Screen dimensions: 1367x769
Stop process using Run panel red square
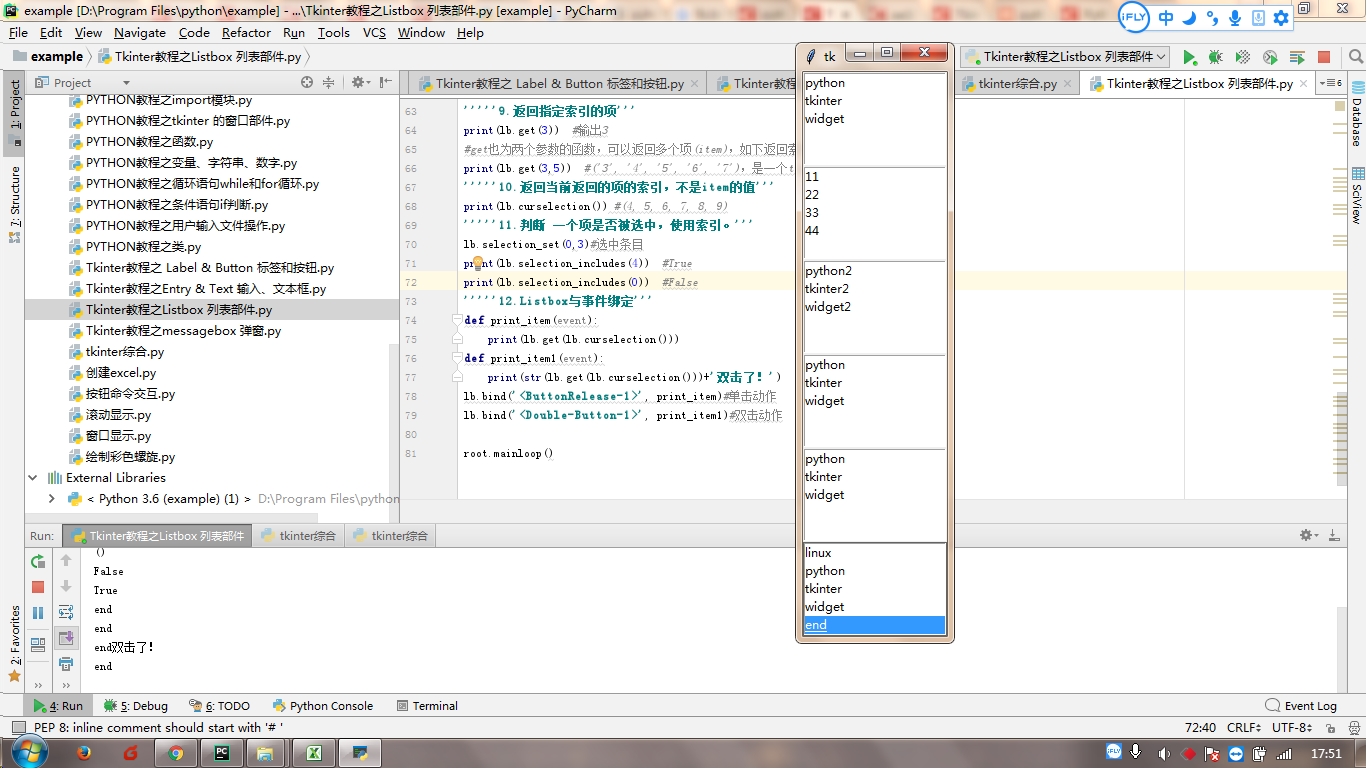click(38, 587)
